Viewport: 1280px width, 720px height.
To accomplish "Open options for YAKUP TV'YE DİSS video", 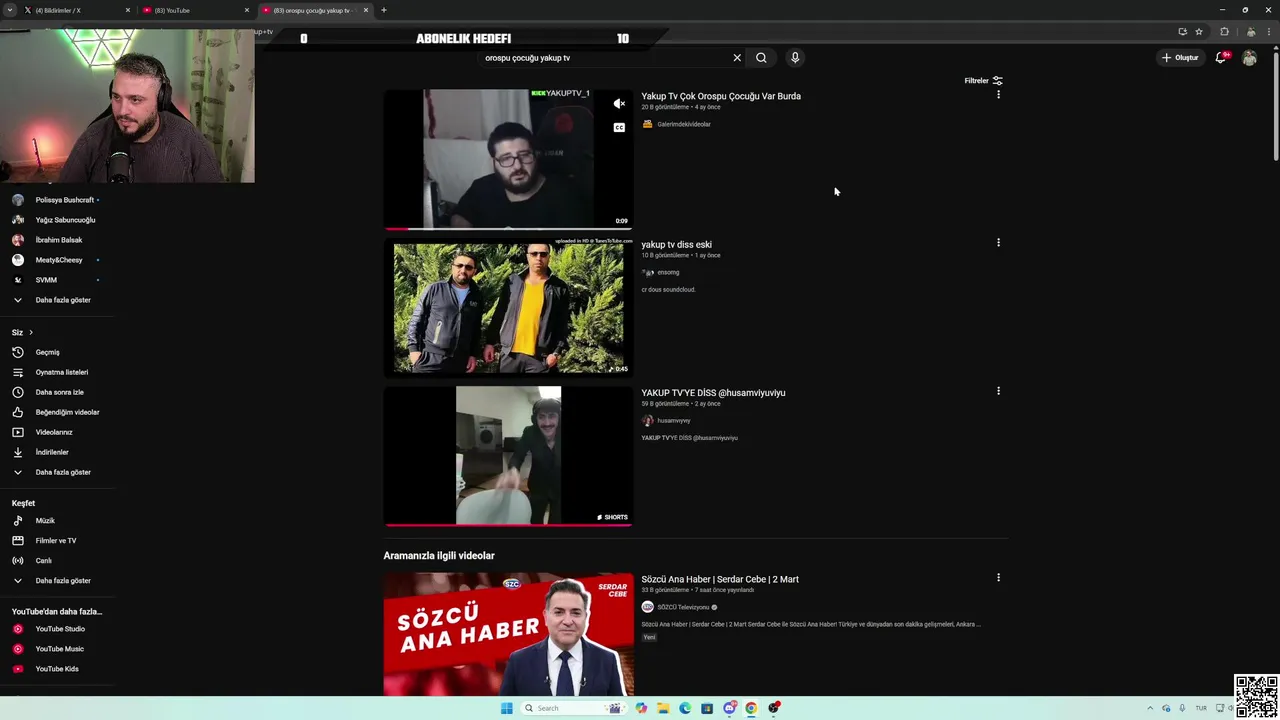I will pos(998,391).
